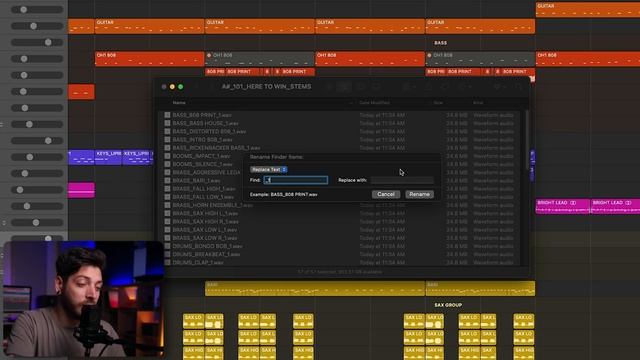Image resolution: width=640 pixels, height=360 pixels.
Task: Click the BRASS_FALL HIGH_1.wav file icon
Action: pos(167,189)
